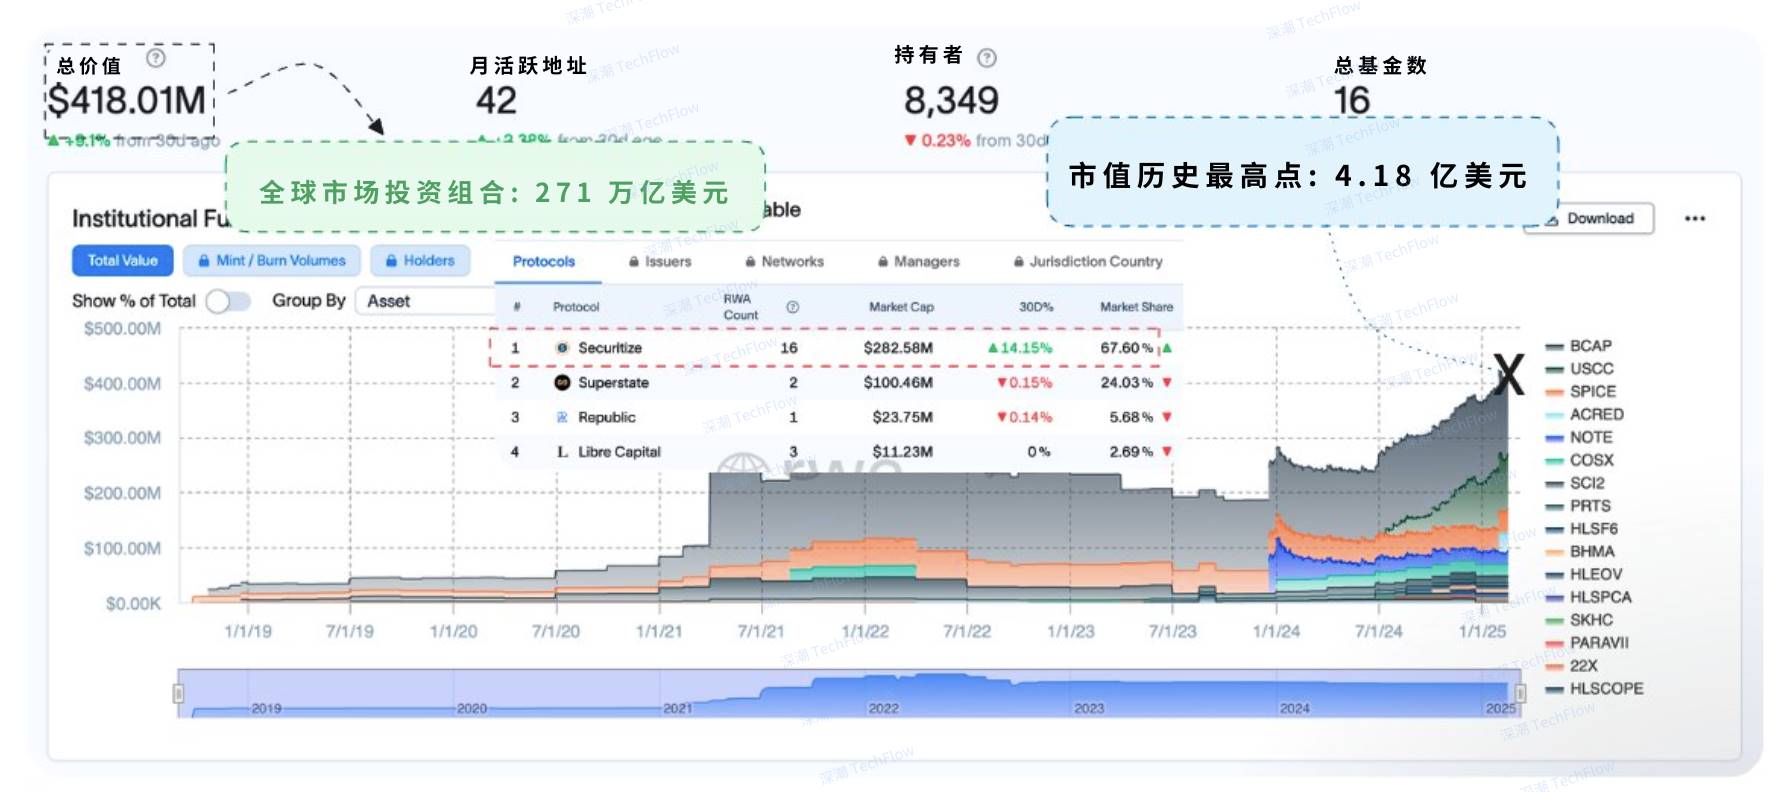Open the three-dot more options menu
The image size is (1786, 792).
coord(1695,218)
